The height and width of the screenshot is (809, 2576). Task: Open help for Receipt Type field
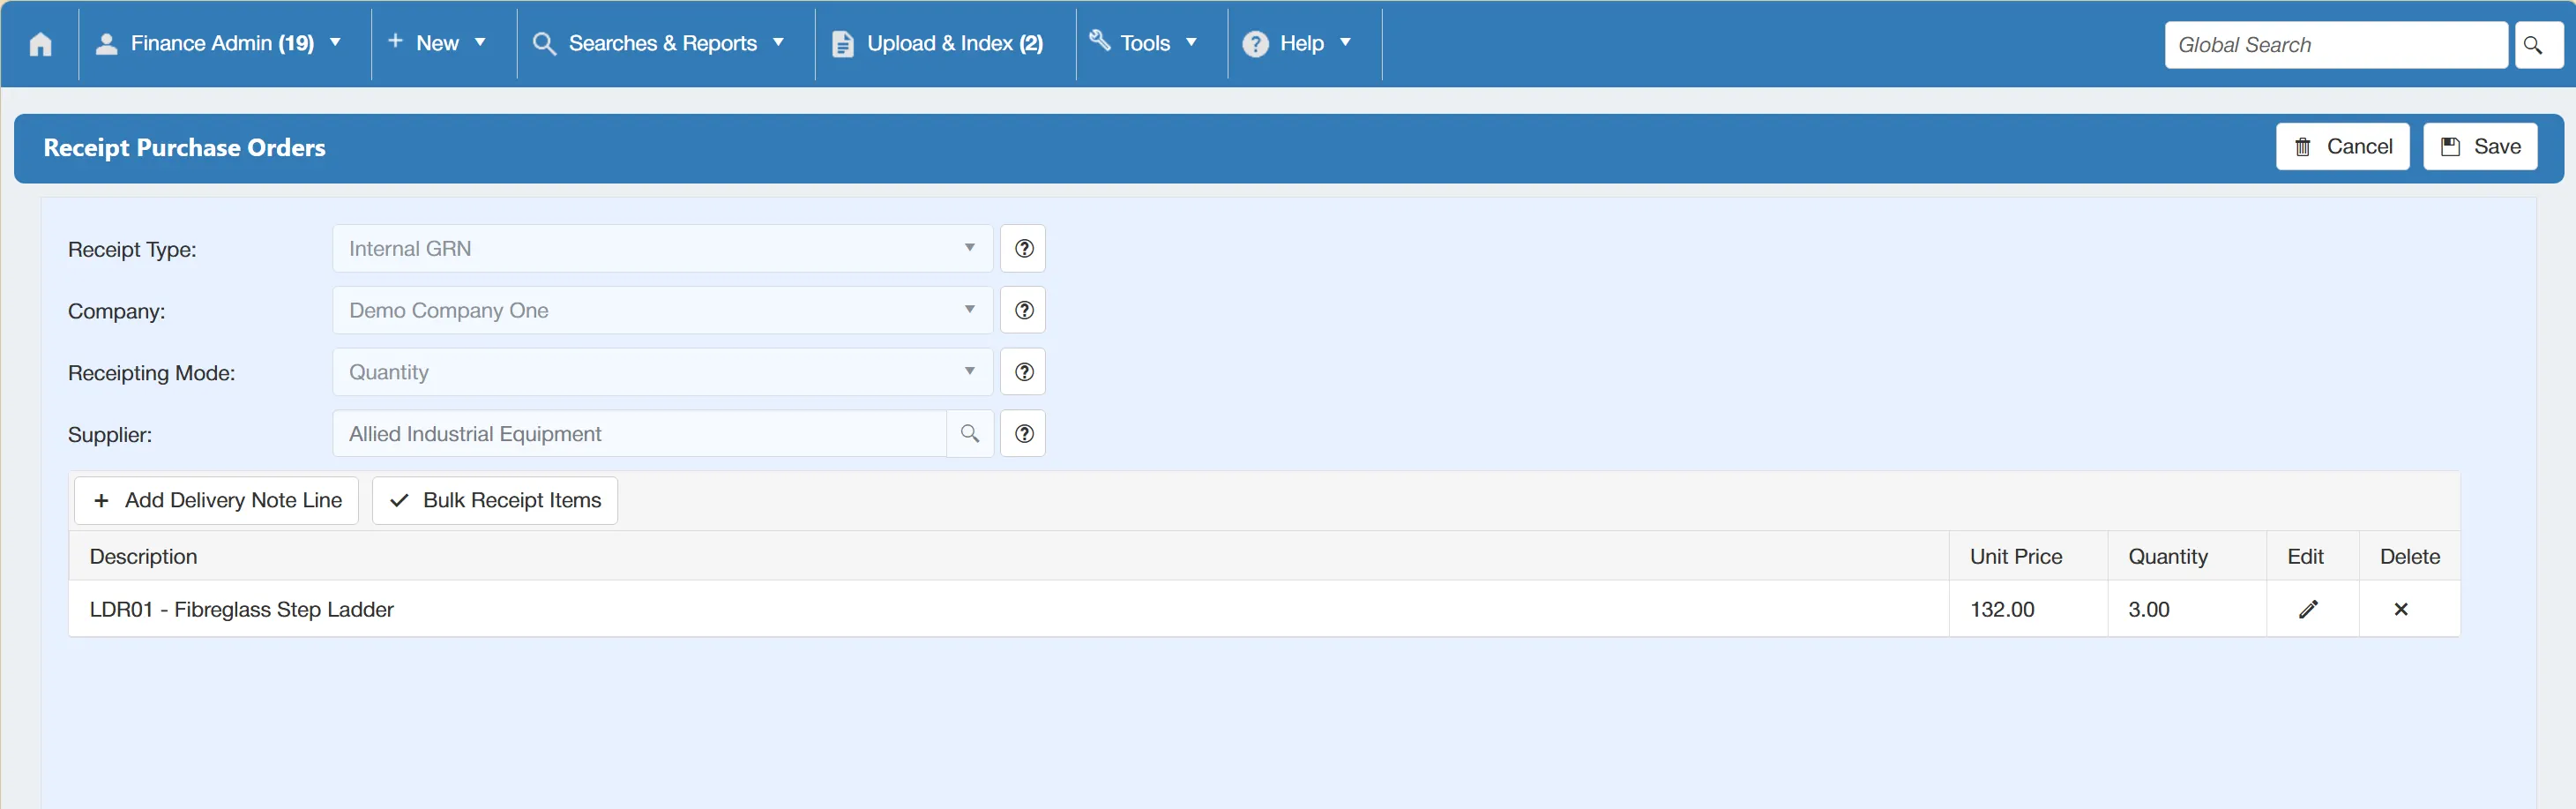tap(1023, 248)
